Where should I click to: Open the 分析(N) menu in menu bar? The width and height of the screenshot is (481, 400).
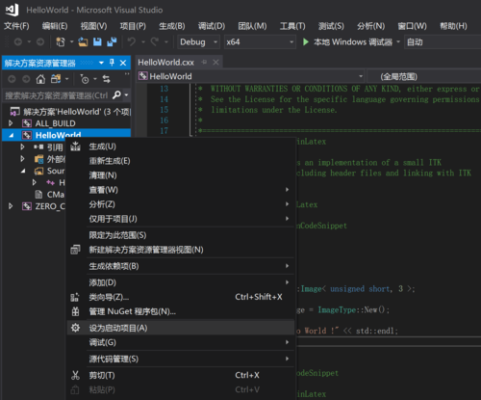pyautogui.click(x=371, y=26)
